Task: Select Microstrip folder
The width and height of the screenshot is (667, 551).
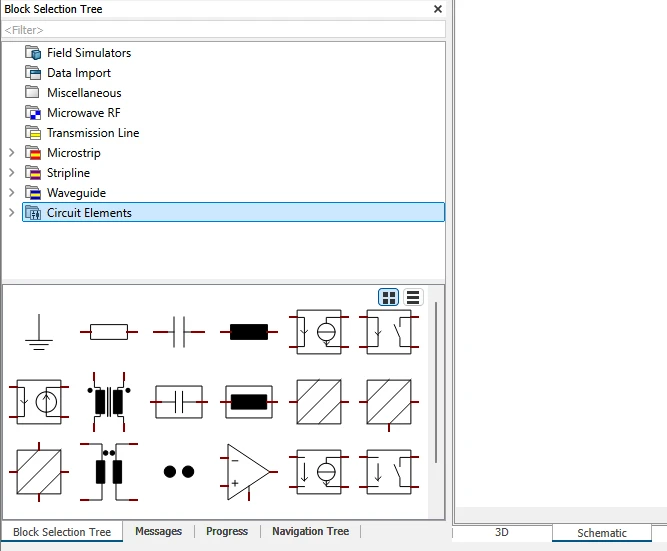Action: [63, 153]
